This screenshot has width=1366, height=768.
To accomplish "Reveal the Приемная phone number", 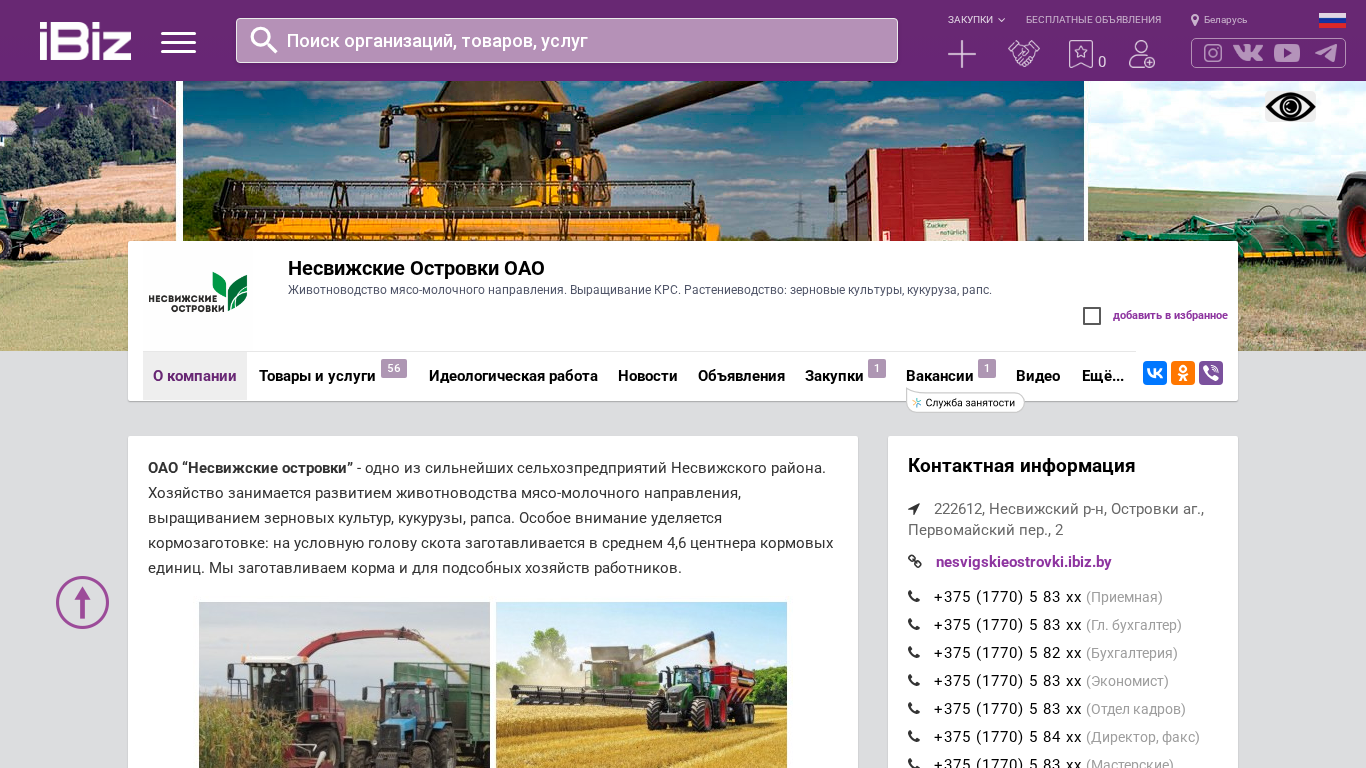I will (x=1007, y=597).
